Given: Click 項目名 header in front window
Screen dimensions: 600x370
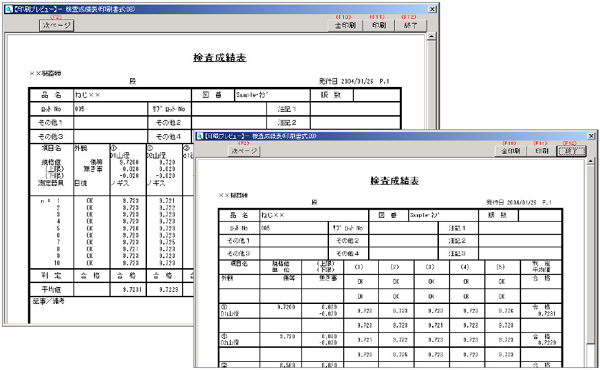Looking at the screenshot, I should click(x=239, y=264).
